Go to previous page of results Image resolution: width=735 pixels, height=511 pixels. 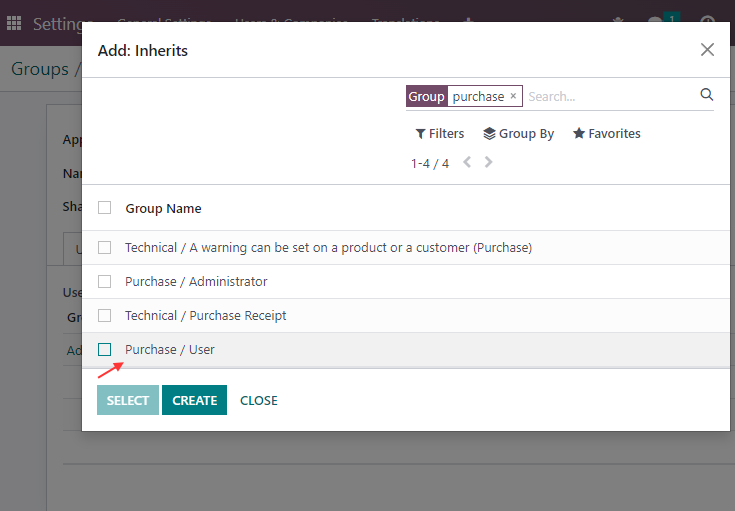point(467,162)
